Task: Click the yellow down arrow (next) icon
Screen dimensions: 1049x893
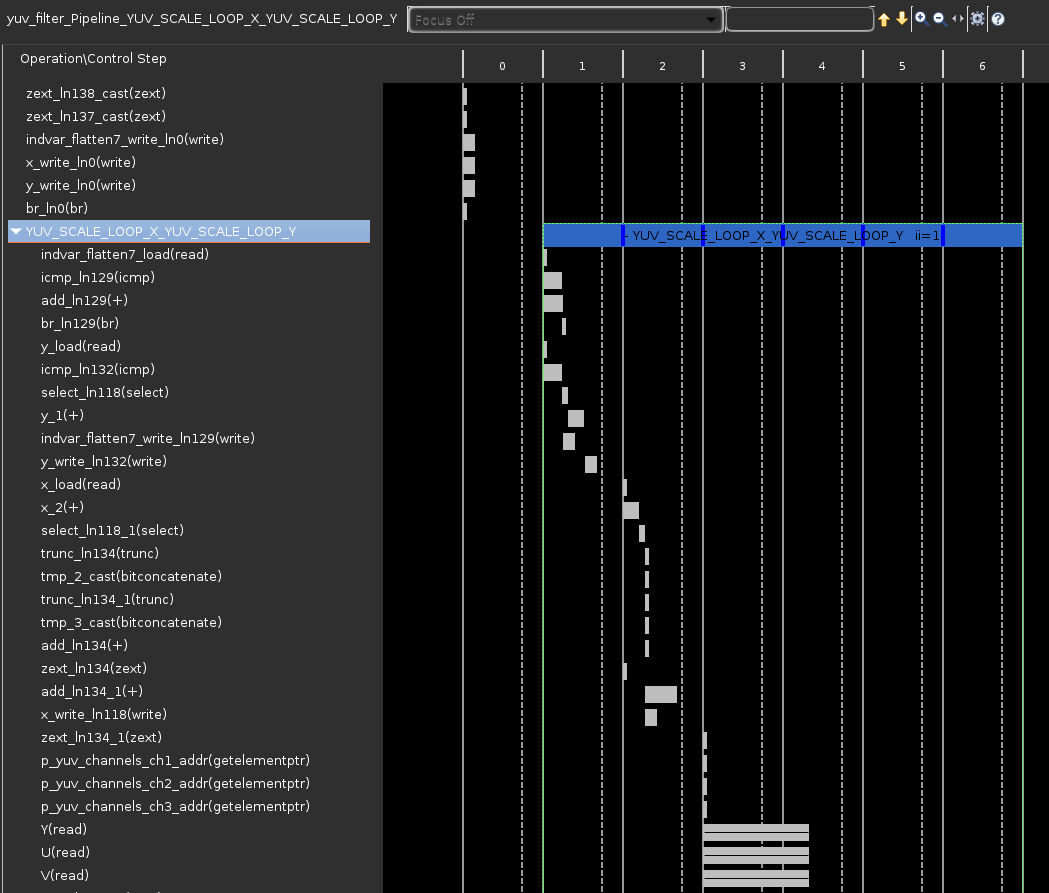Action: click(901, 19)
